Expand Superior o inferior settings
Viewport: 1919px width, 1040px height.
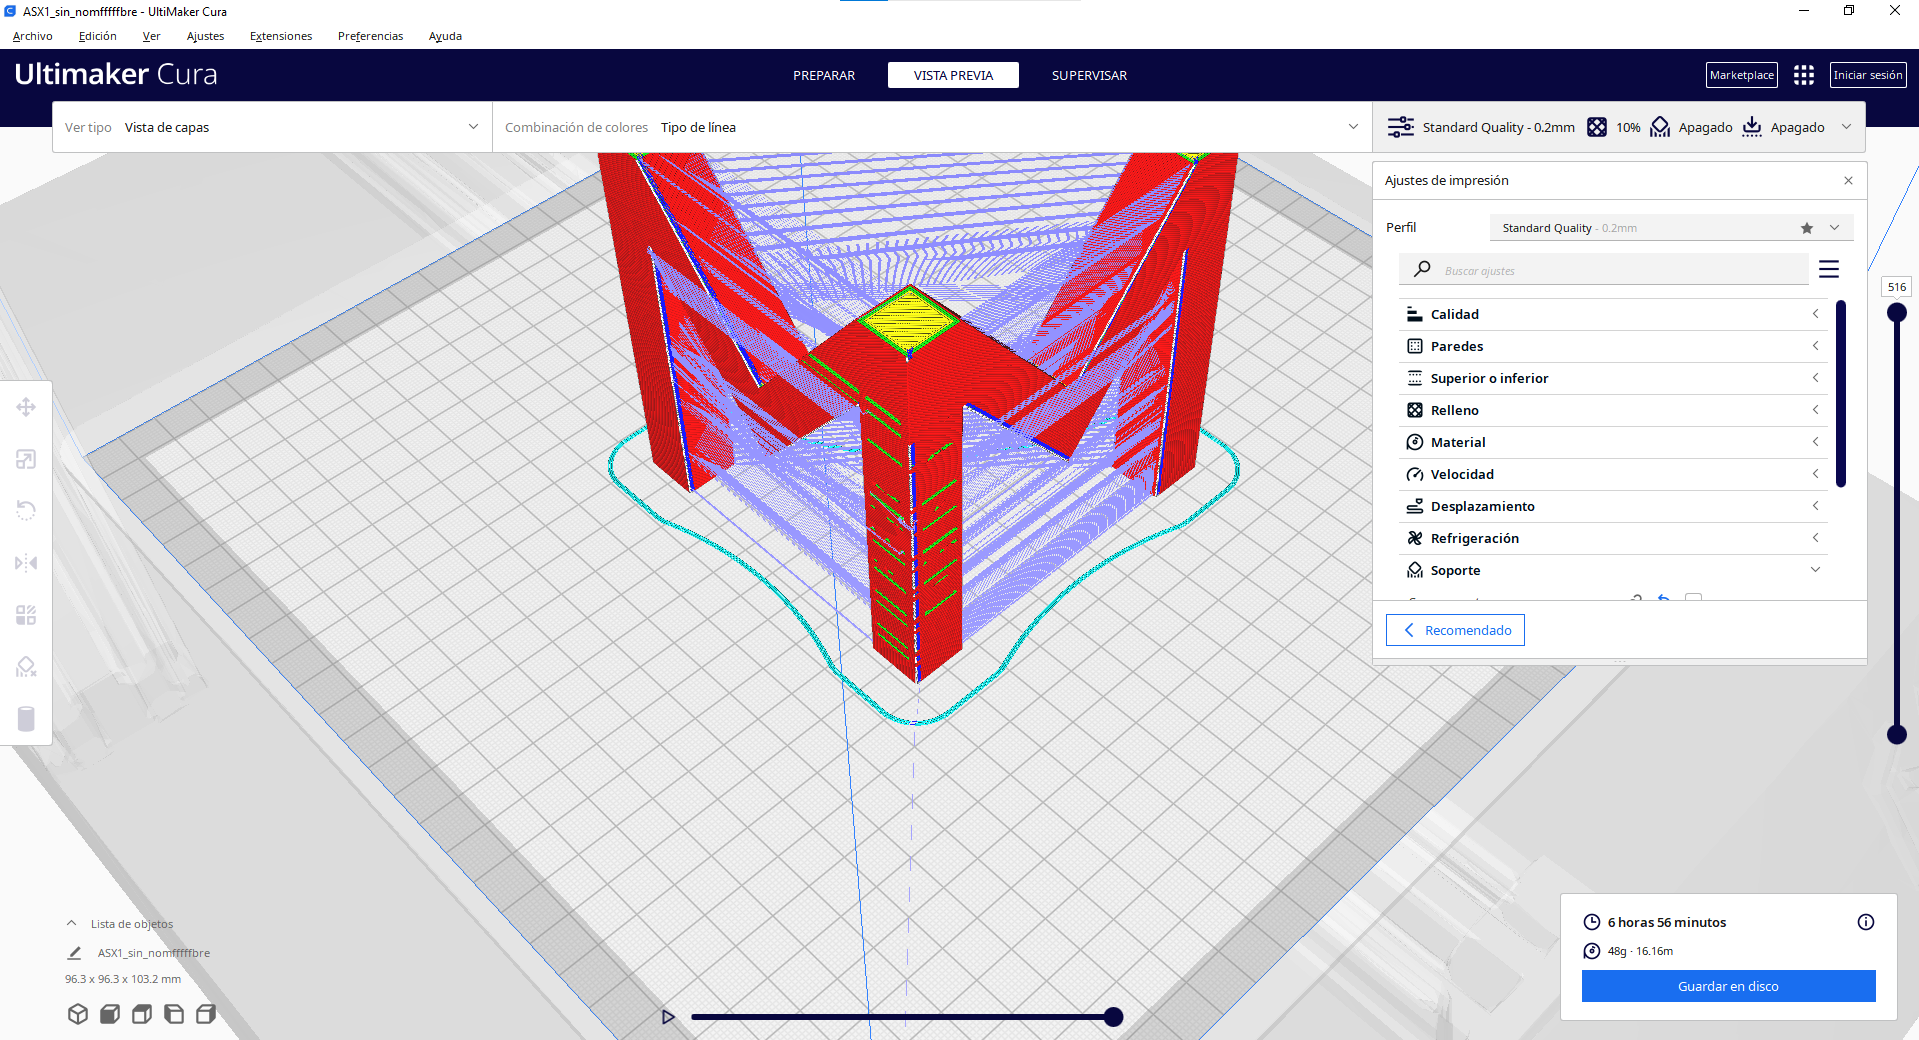tap(1613, 378)
